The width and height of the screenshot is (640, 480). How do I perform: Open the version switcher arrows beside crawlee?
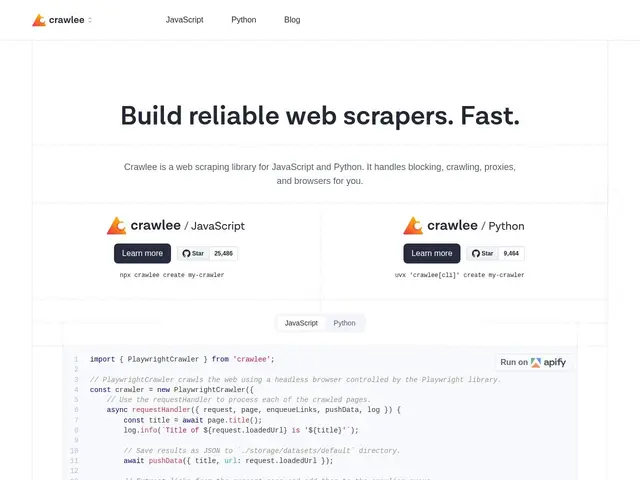coord(90,20)
